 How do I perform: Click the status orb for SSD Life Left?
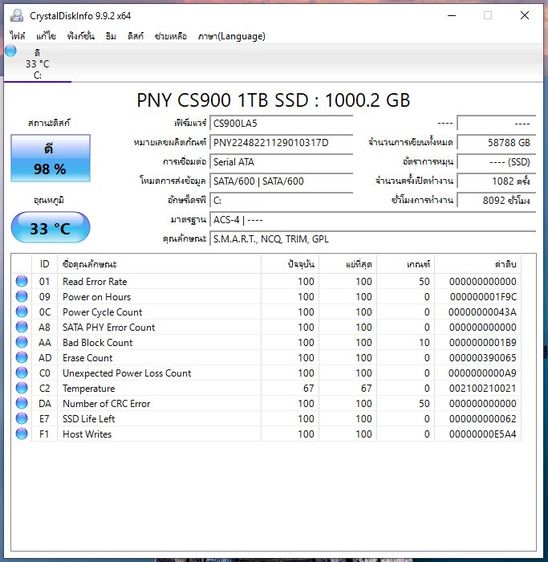point(22,418)
